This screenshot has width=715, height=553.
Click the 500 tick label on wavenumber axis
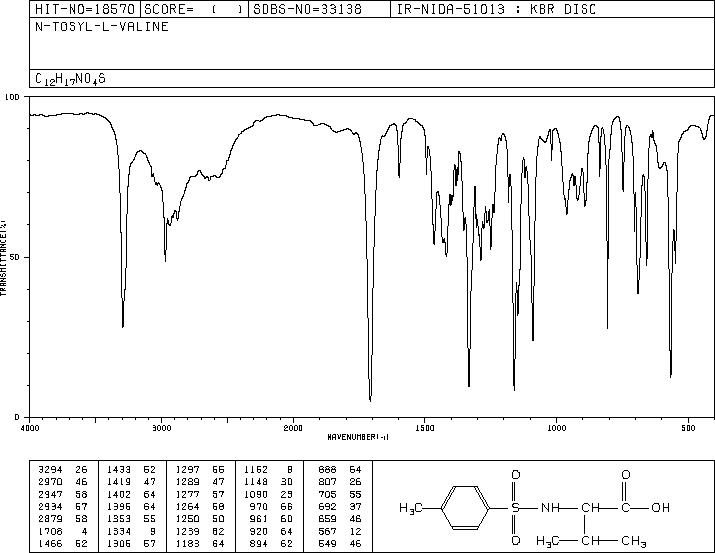(688, 428)
